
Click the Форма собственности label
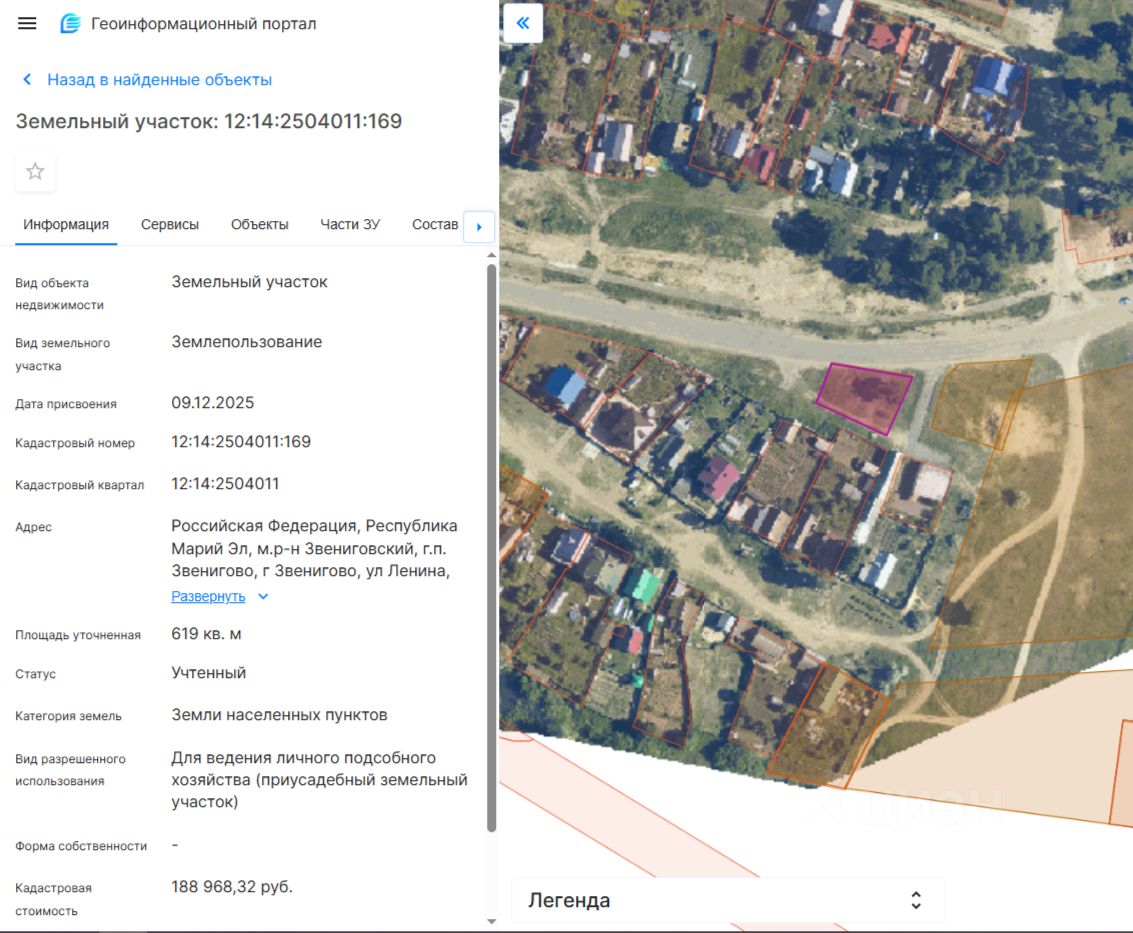pyautogui.click(x=81, y=846)
